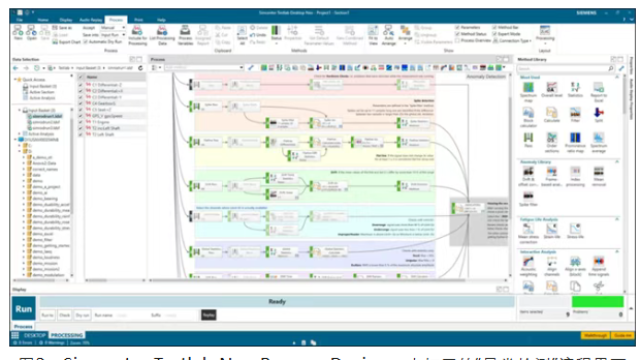Viewport: 640px width, 360px height.
Task: Switch to the Print ribbon tab
Action: coord(139,20)
